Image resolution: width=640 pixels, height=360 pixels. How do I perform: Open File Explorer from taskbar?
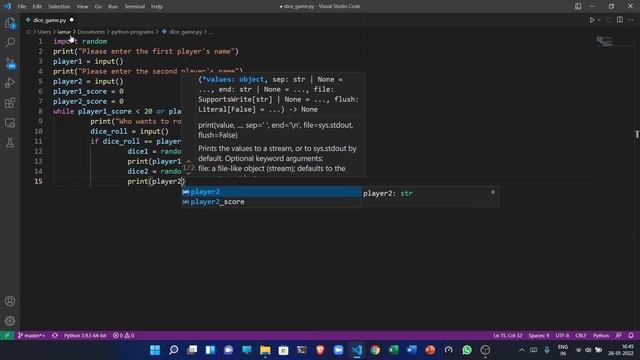tap(265, 350)
